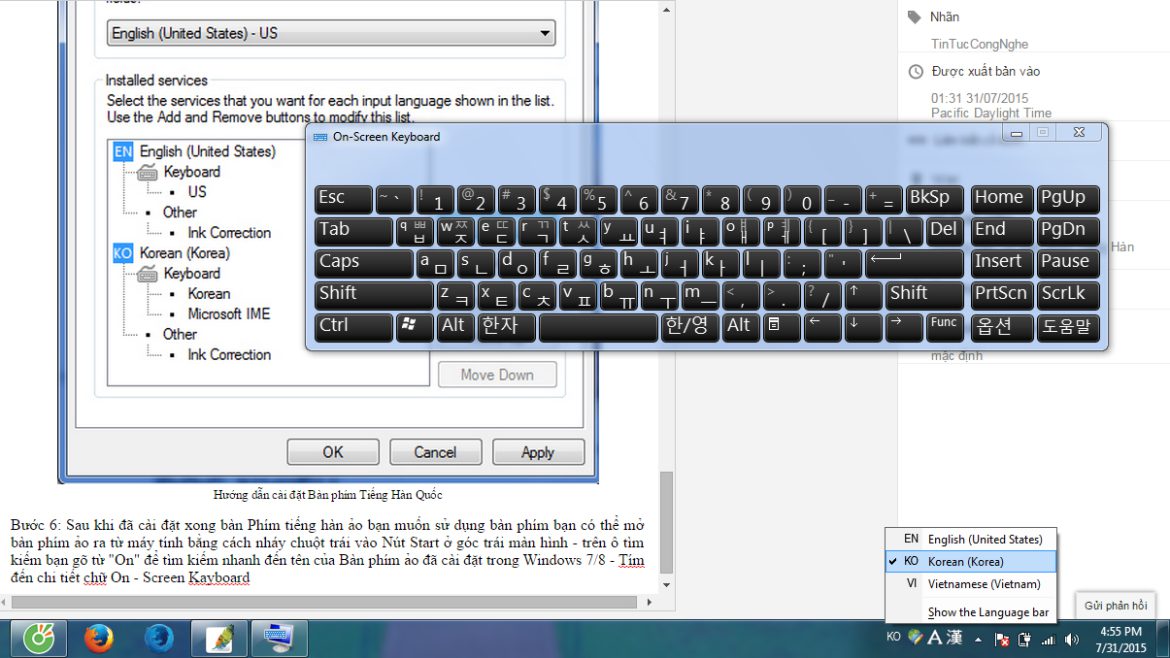Toggle the ScrLk key
The image size is (1170, 658).
1068,294
